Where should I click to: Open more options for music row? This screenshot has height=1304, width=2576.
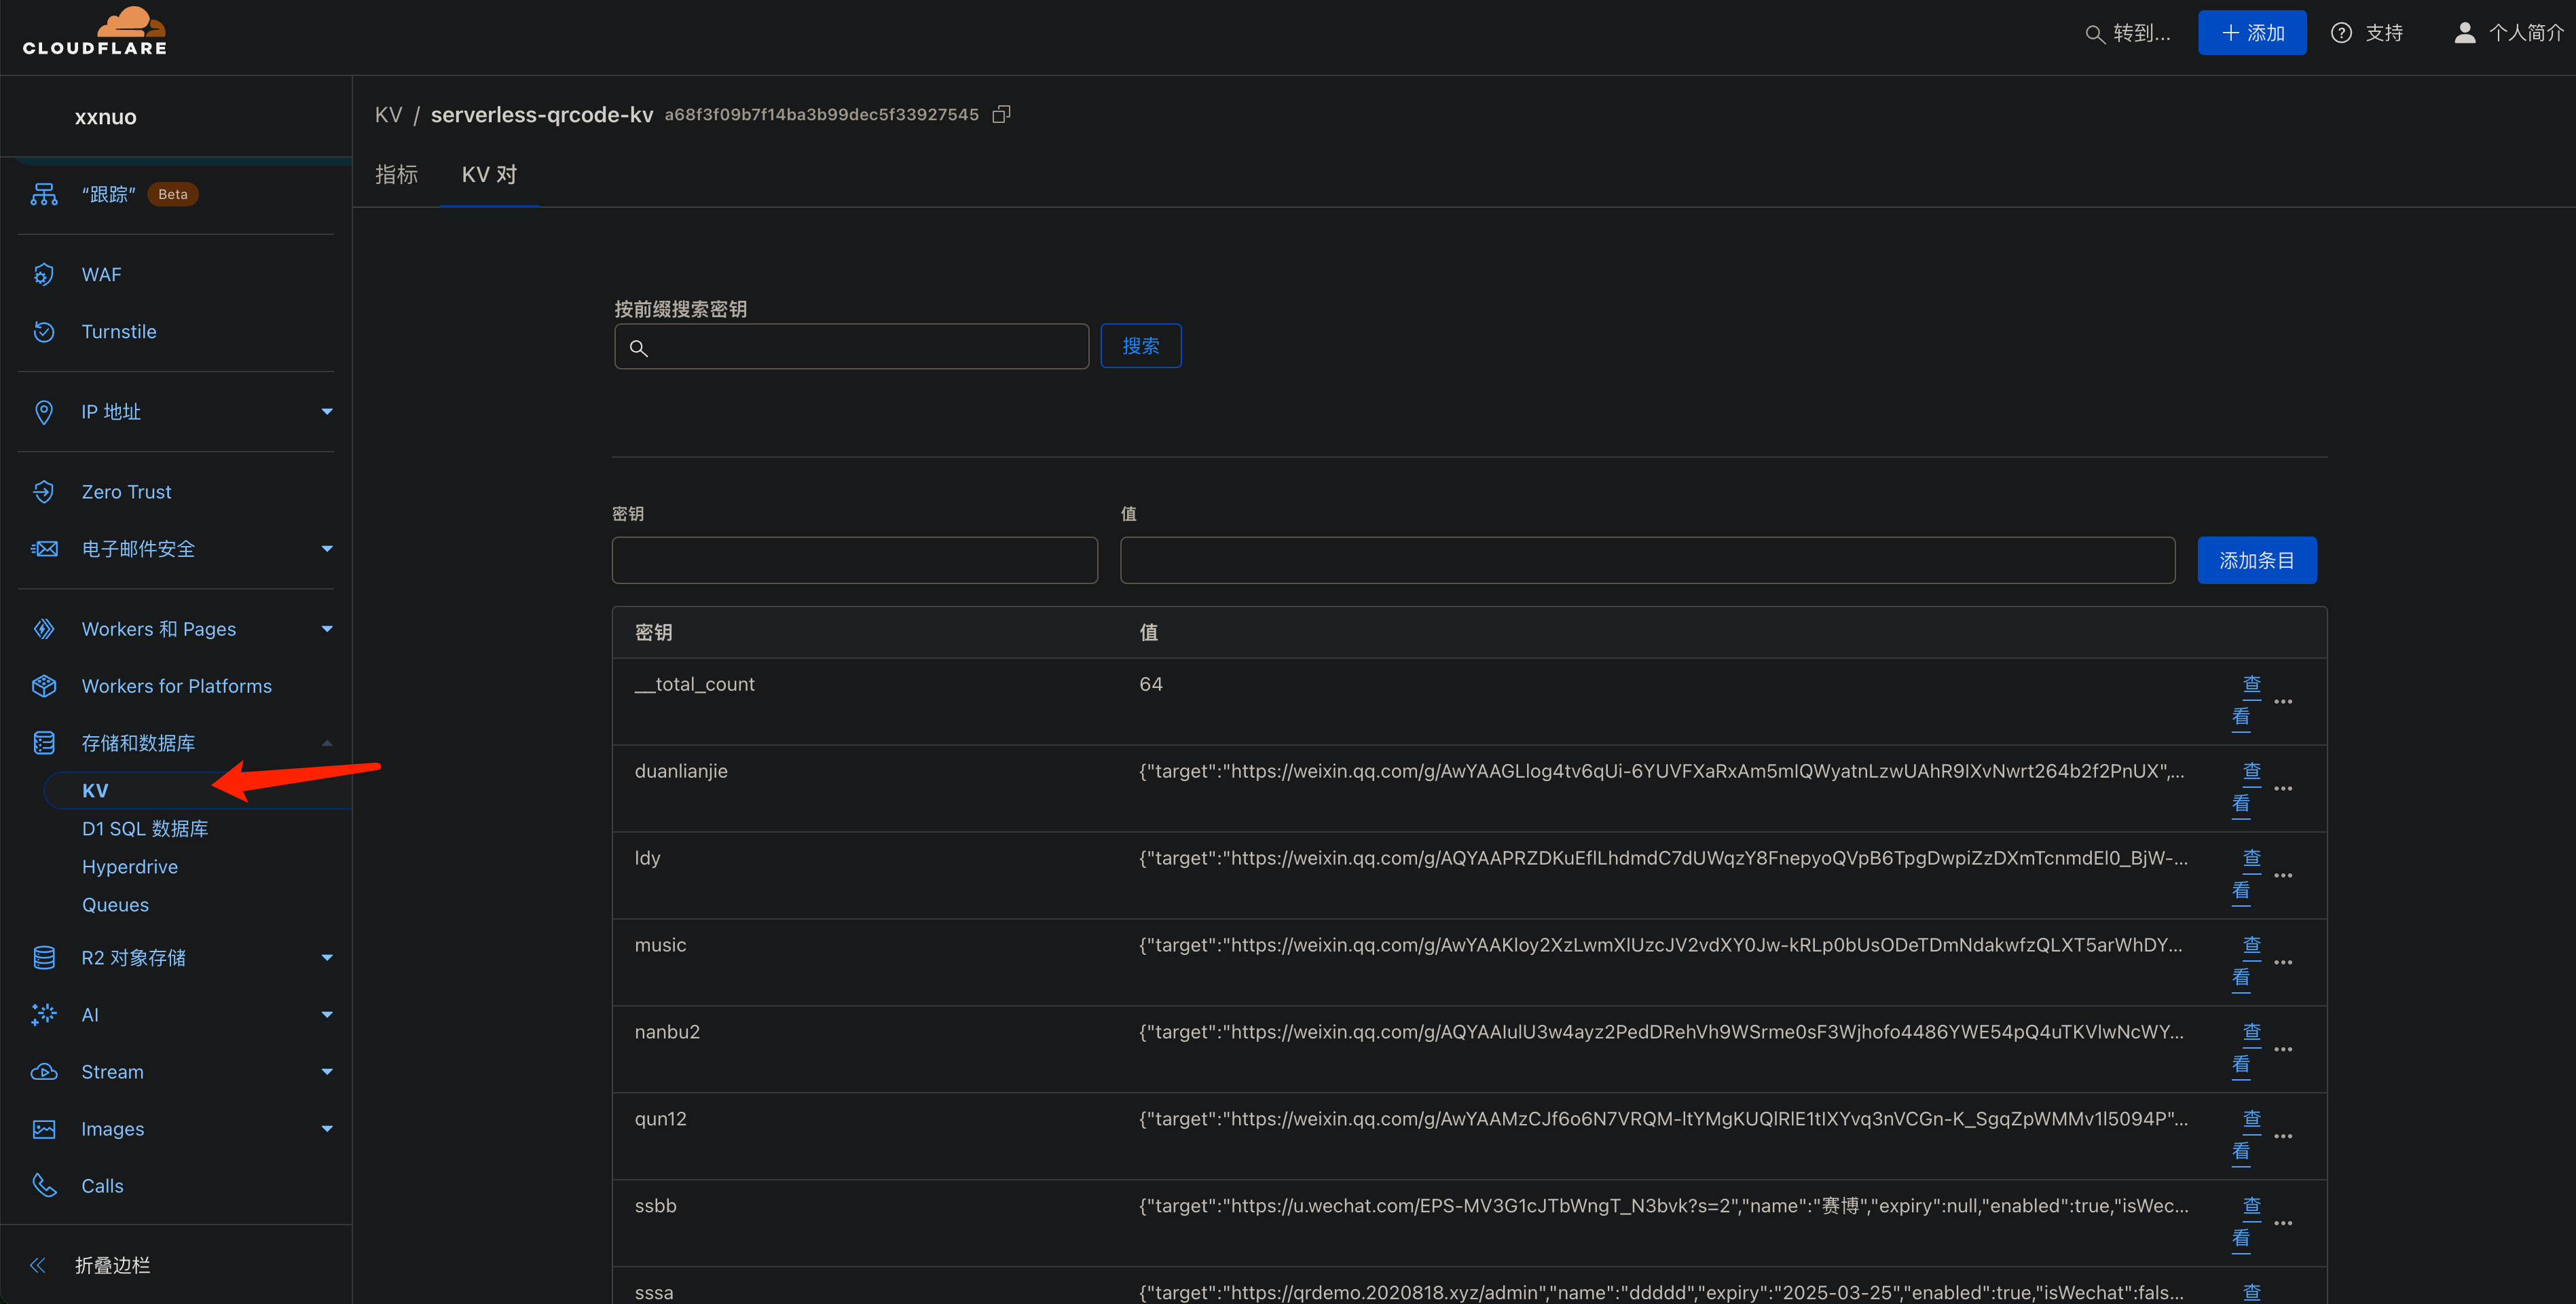coord(2283,962)
